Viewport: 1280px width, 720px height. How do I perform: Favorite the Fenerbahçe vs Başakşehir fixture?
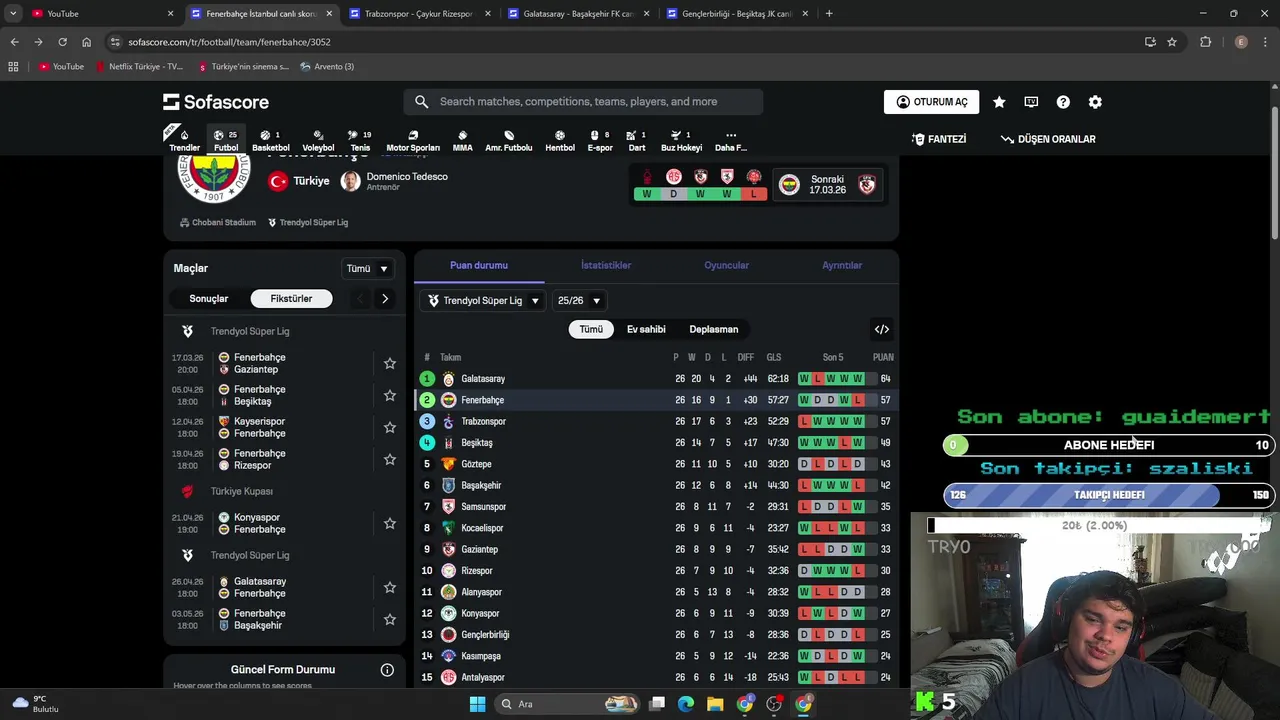tap(390, 619)
